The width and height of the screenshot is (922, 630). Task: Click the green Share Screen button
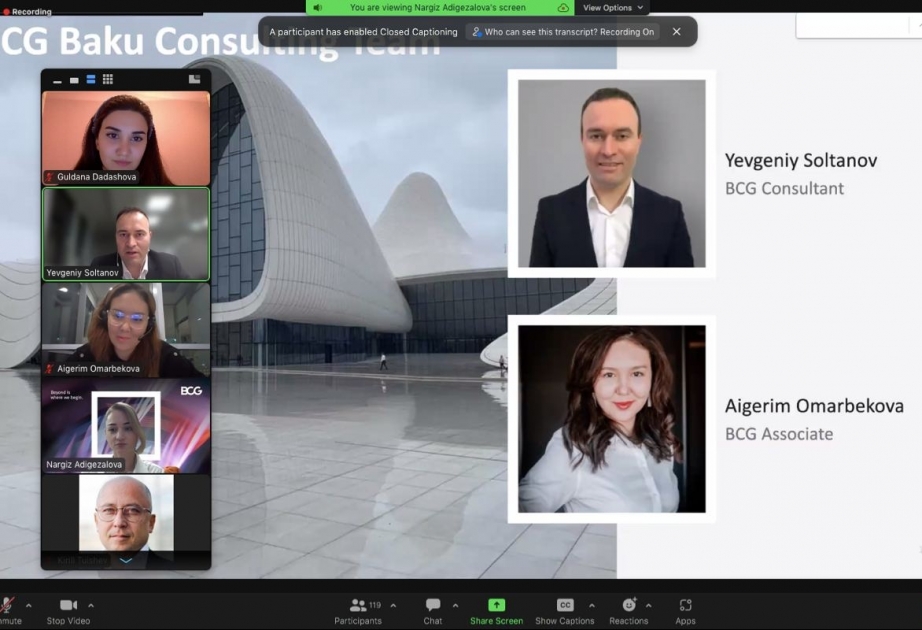[496, 611]
